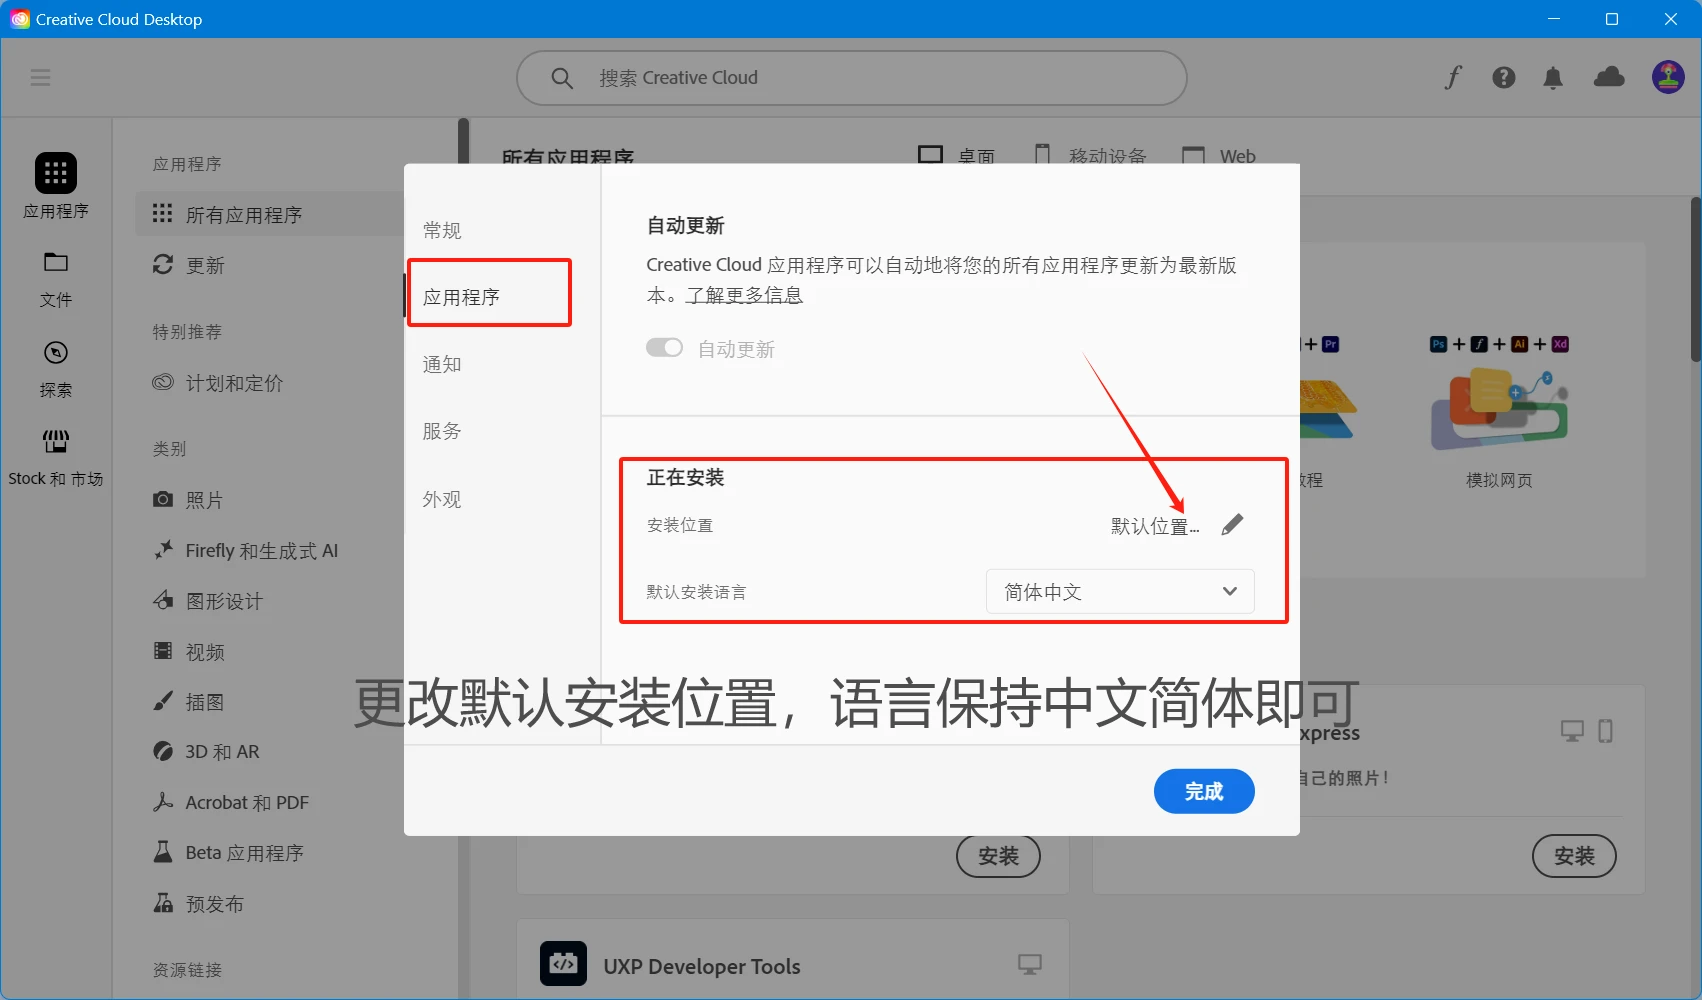Click the Beta 应用程序 flask icon

pyautogui.click(x=163, y=852)
